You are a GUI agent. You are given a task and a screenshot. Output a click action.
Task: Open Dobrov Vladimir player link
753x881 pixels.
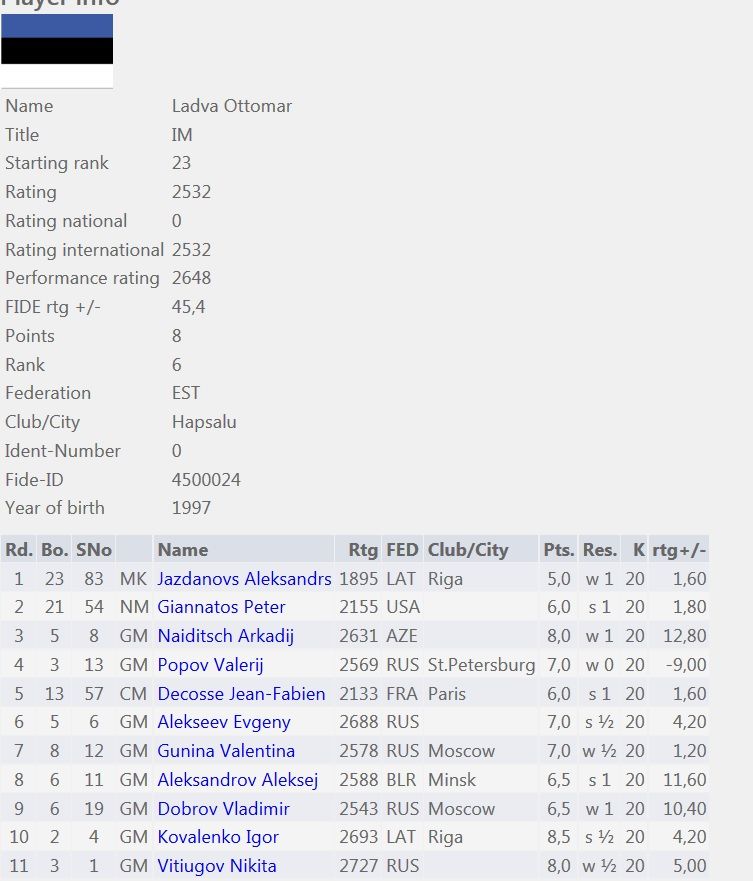tap(223, 809)
